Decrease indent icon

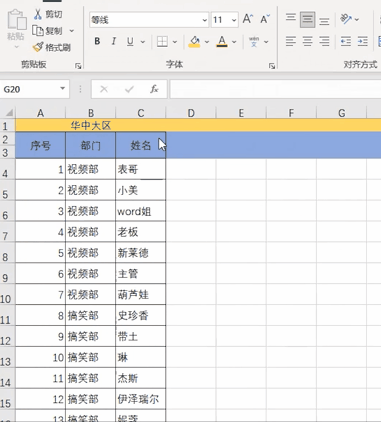pyautogui.click(x=346, y=42)
